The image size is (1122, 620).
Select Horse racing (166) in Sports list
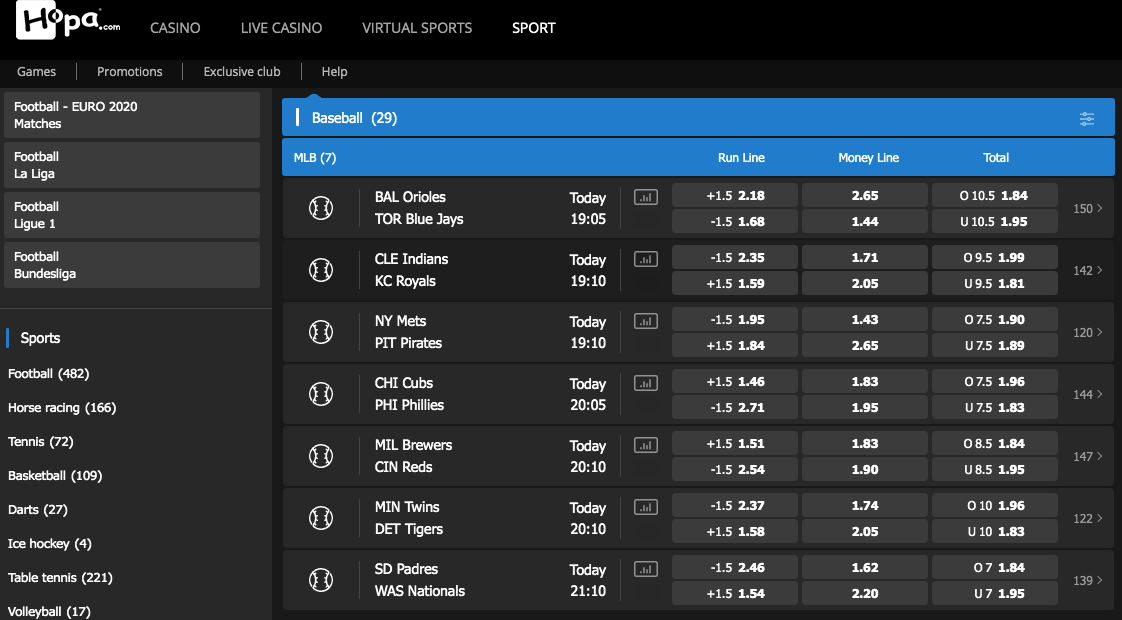coord(62,407)
